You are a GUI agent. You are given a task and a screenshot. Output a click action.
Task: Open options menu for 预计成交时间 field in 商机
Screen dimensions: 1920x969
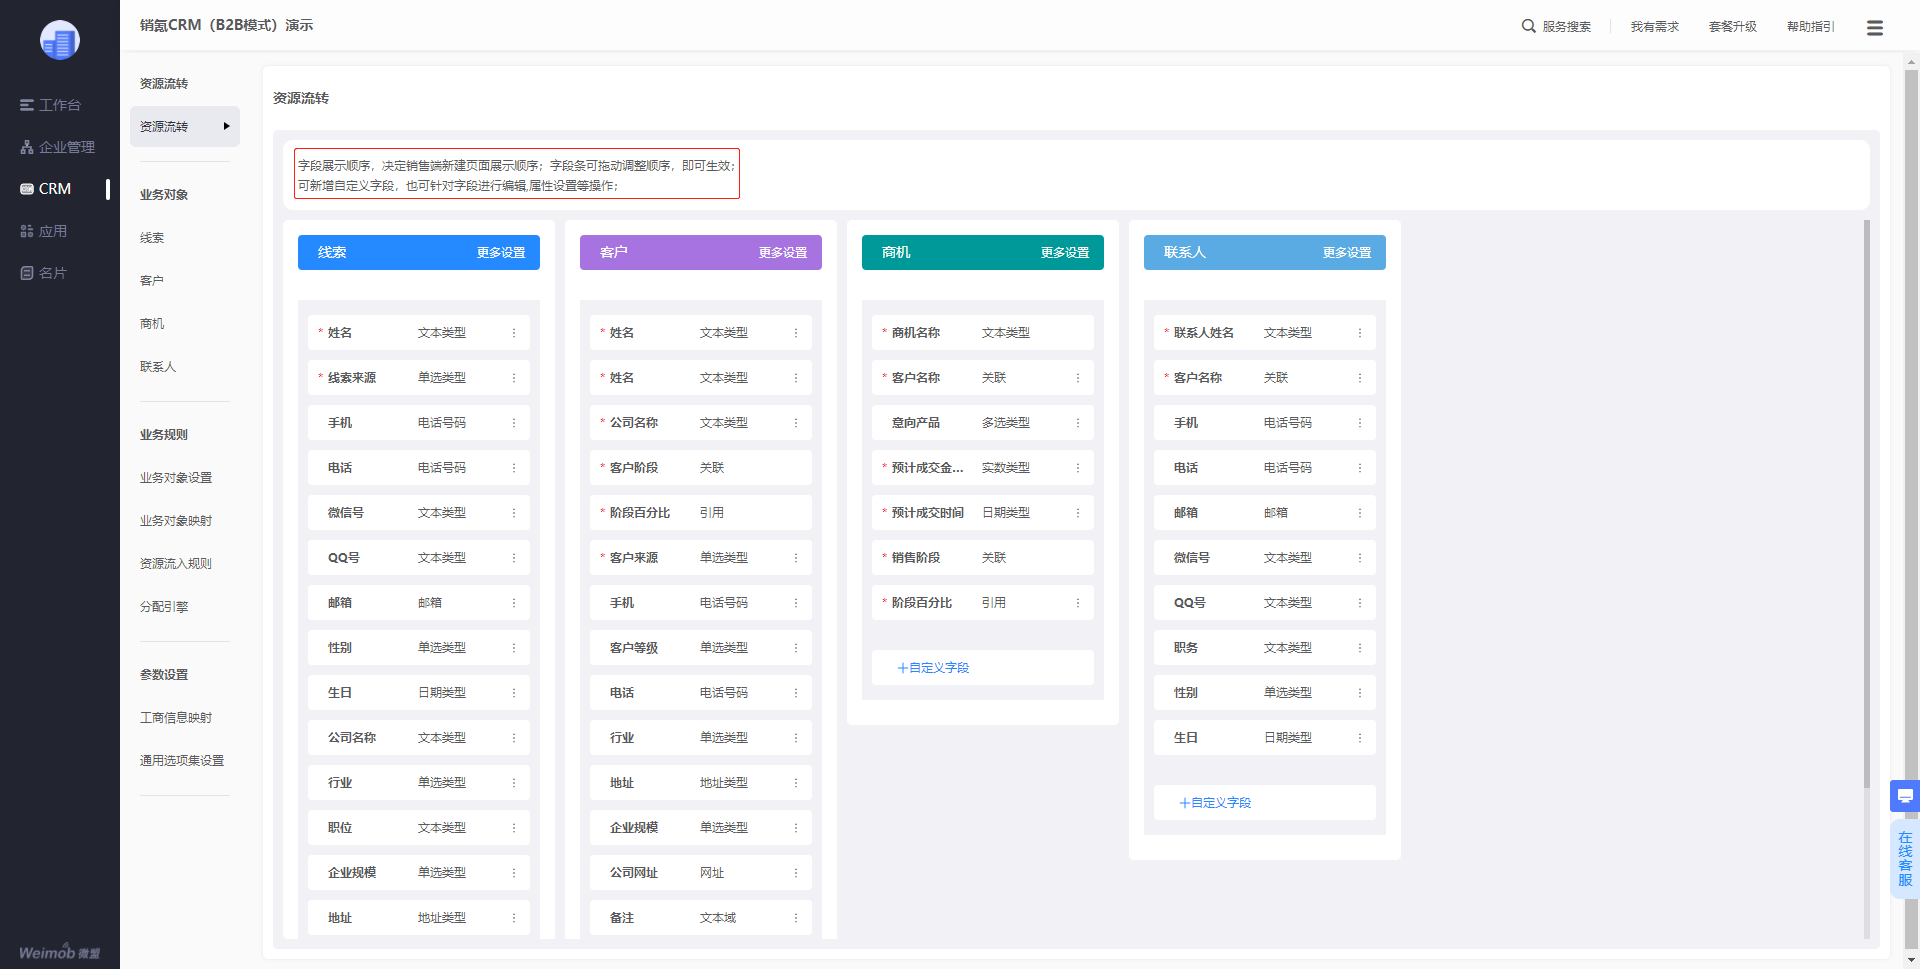point(1078,513)
